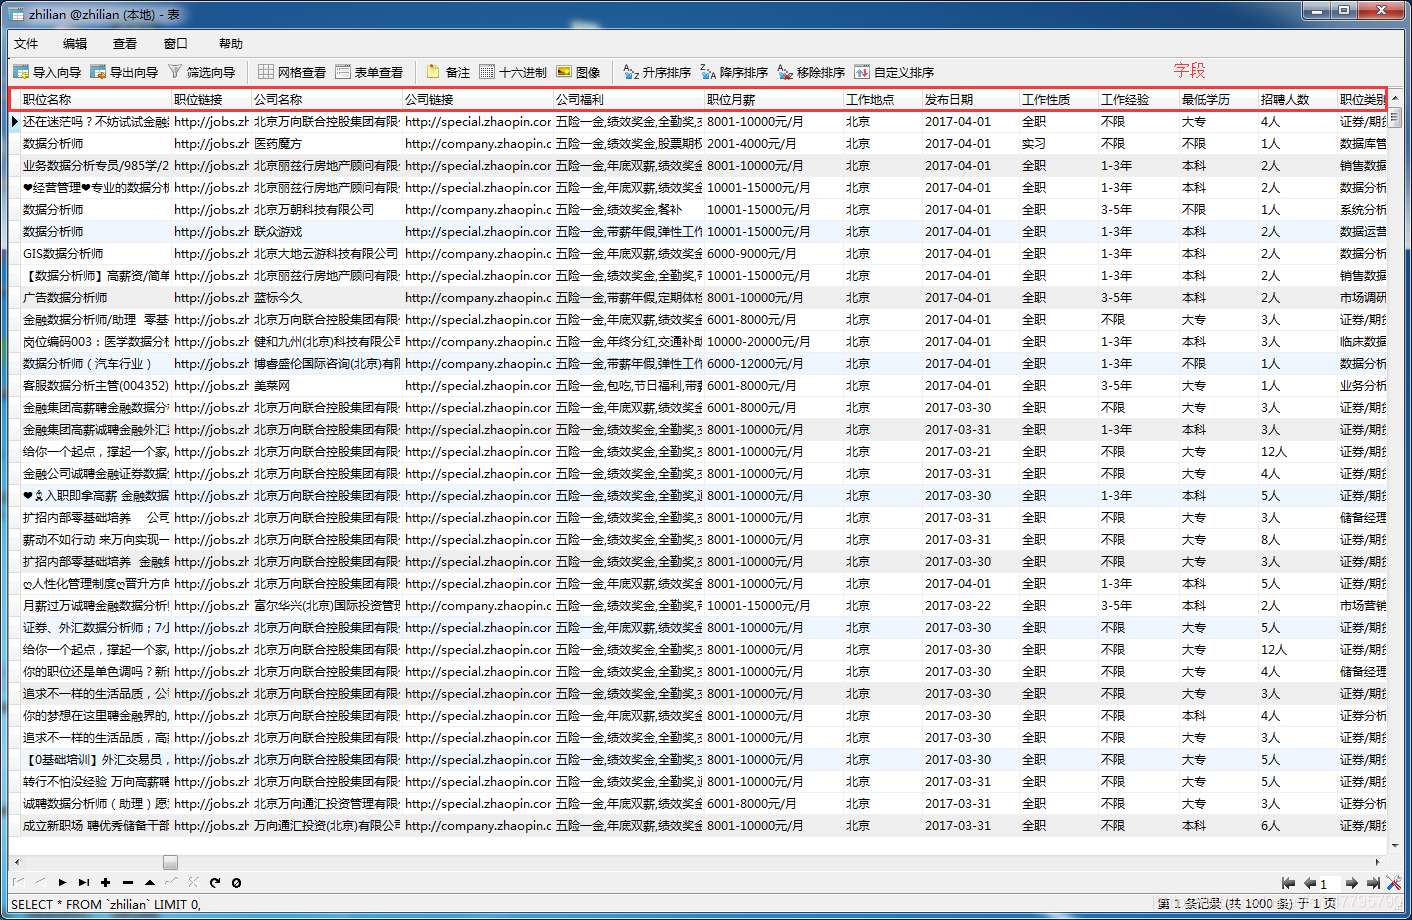The width and height of the screenshot is (1412, 920).
Task: Toggle 十六进制 hex view
Action: click(513, 72)
